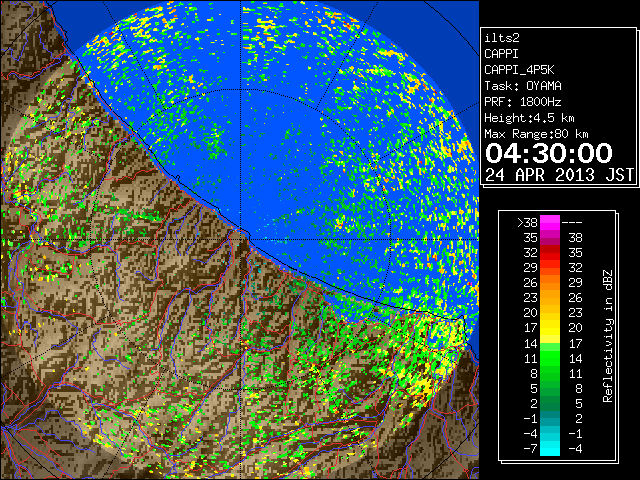Viewport: 640px width, 480px height.
Task: Click the 04:30:00 timestamp
Action: [x=549, y=153]
